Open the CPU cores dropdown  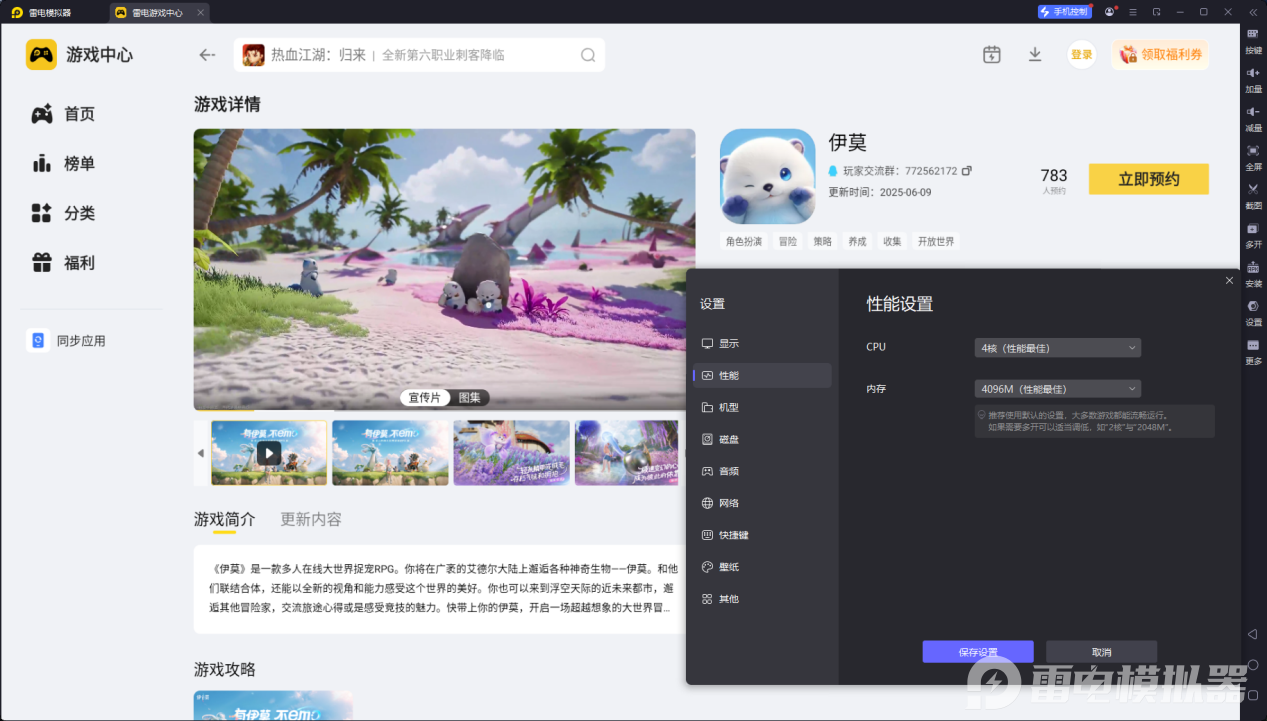click(x=1056, y=347)
